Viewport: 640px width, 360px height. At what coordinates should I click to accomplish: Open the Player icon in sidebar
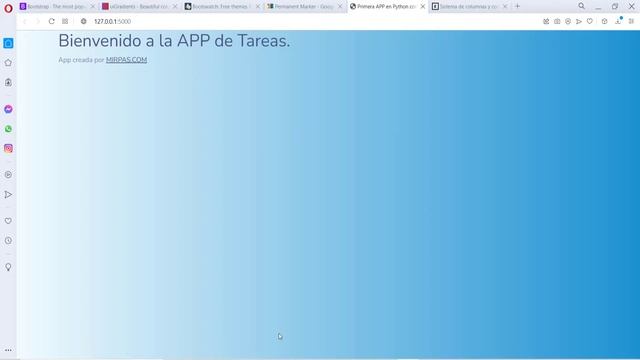[x=8, y=175]
